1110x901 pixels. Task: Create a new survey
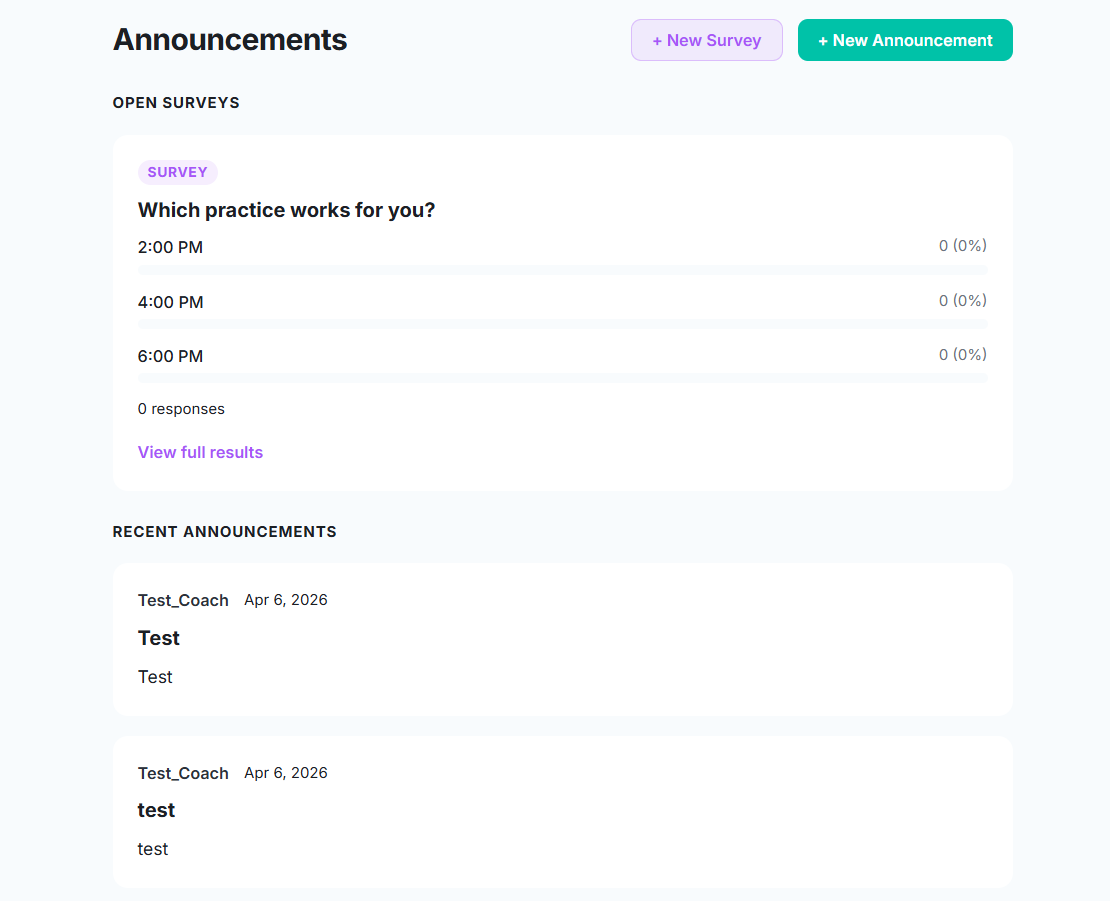[706, 40]
